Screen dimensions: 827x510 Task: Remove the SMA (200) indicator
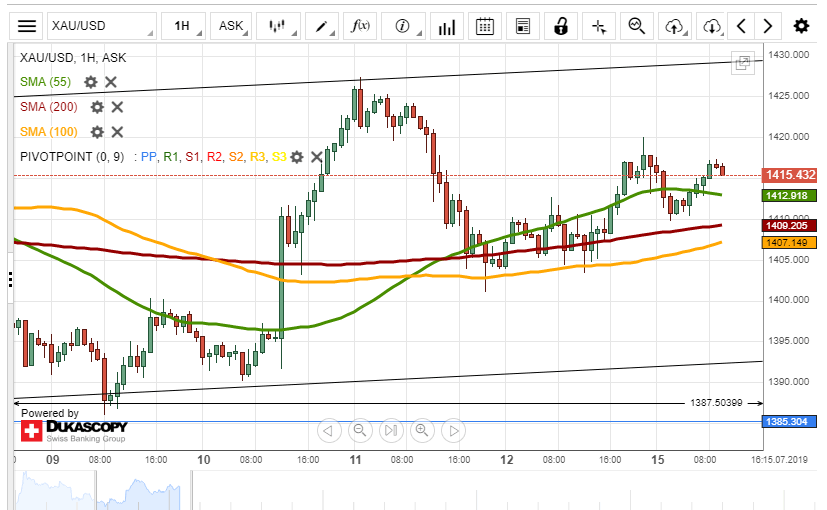pos(117,107)
